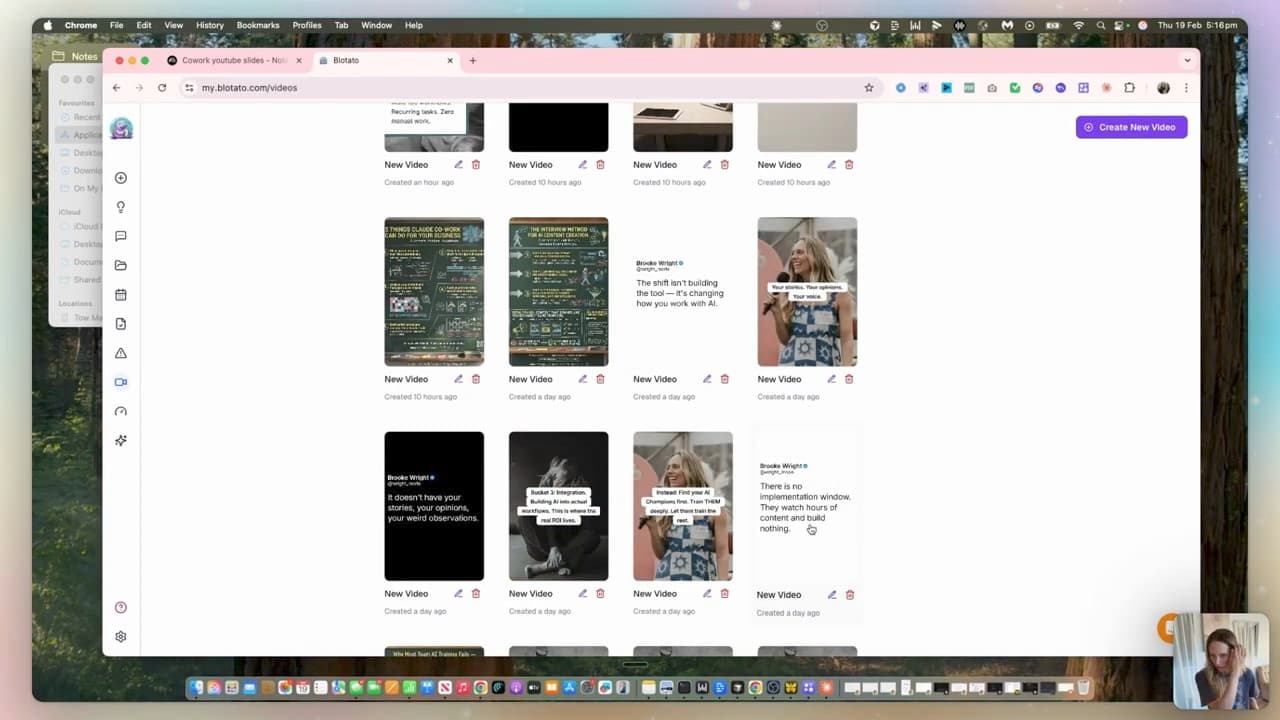
Task: Open the warning triangle icon in sidebar
Action: (x=121, y=353)
